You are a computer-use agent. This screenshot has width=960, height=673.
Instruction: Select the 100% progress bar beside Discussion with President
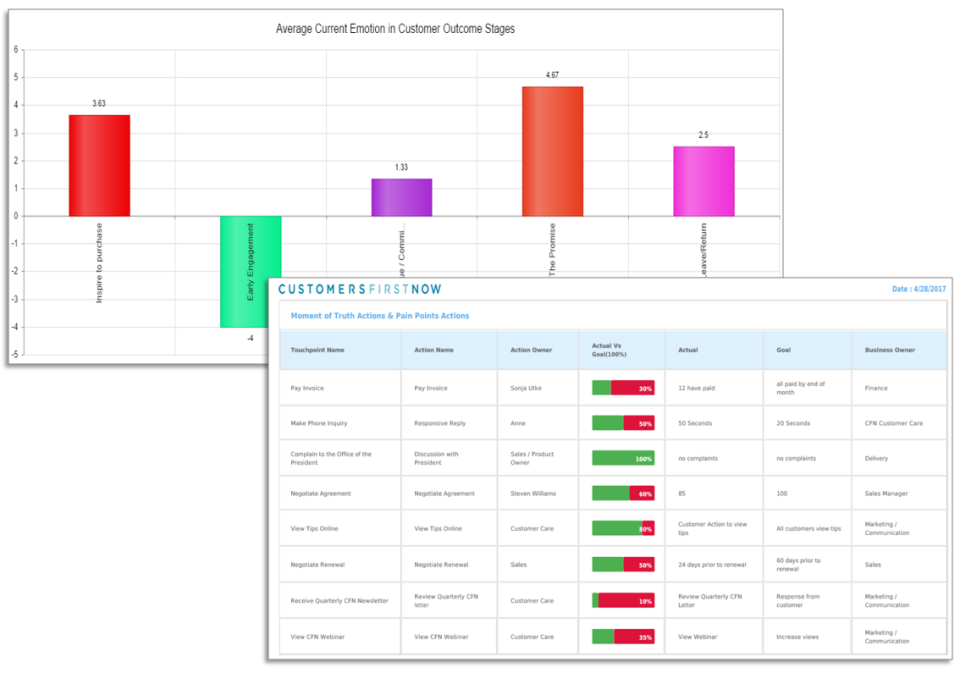tap(623, 458)
